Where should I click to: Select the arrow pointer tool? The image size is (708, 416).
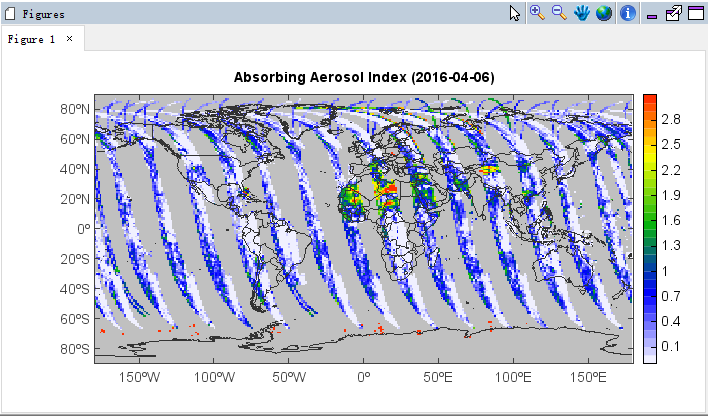pyautogui.click(x=515, y=13)
